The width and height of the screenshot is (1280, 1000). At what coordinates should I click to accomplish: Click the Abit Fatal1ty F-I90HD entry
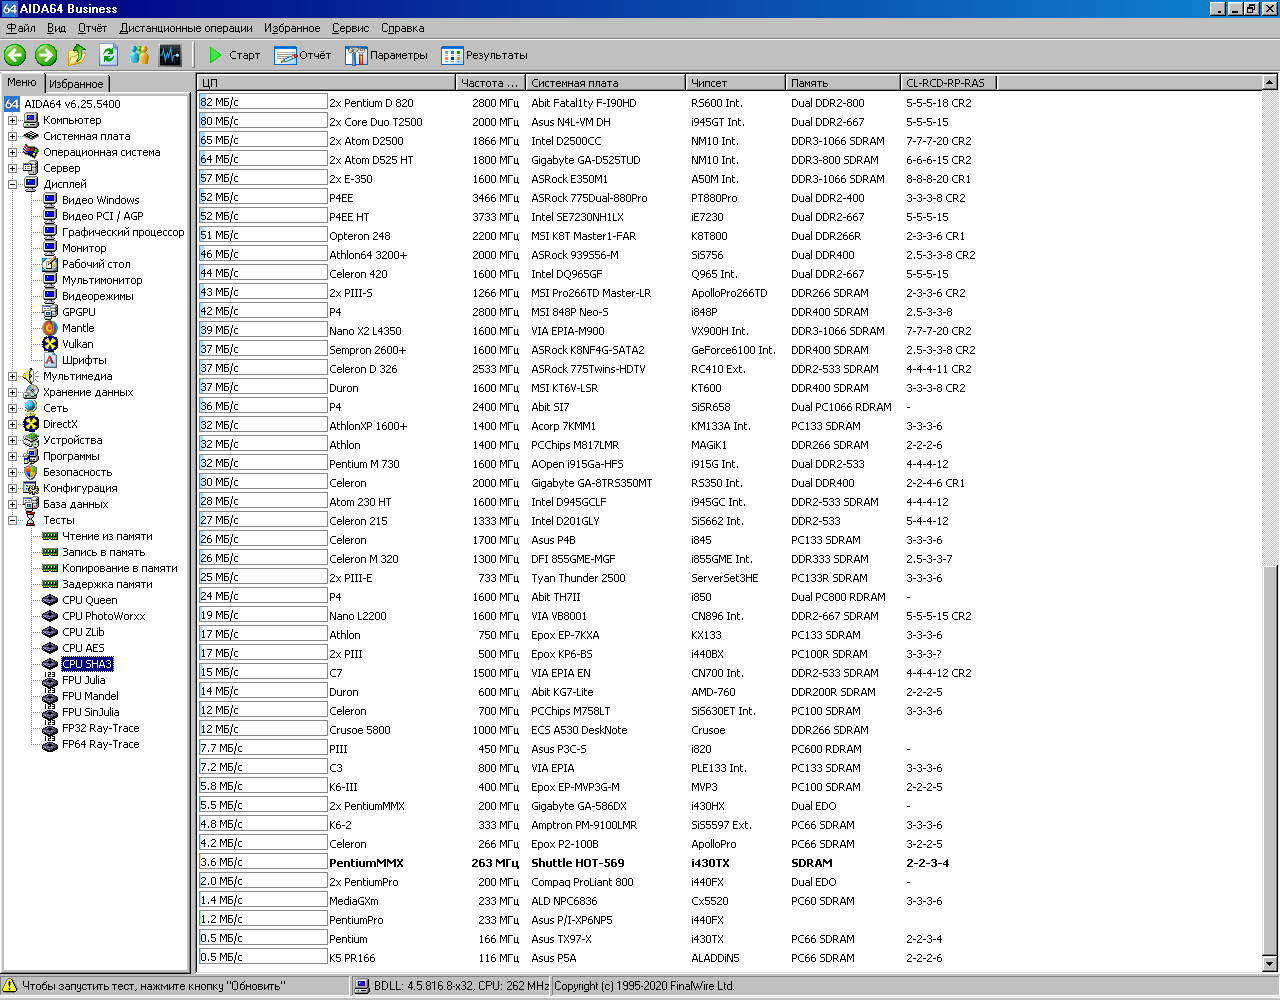point(584,103)
